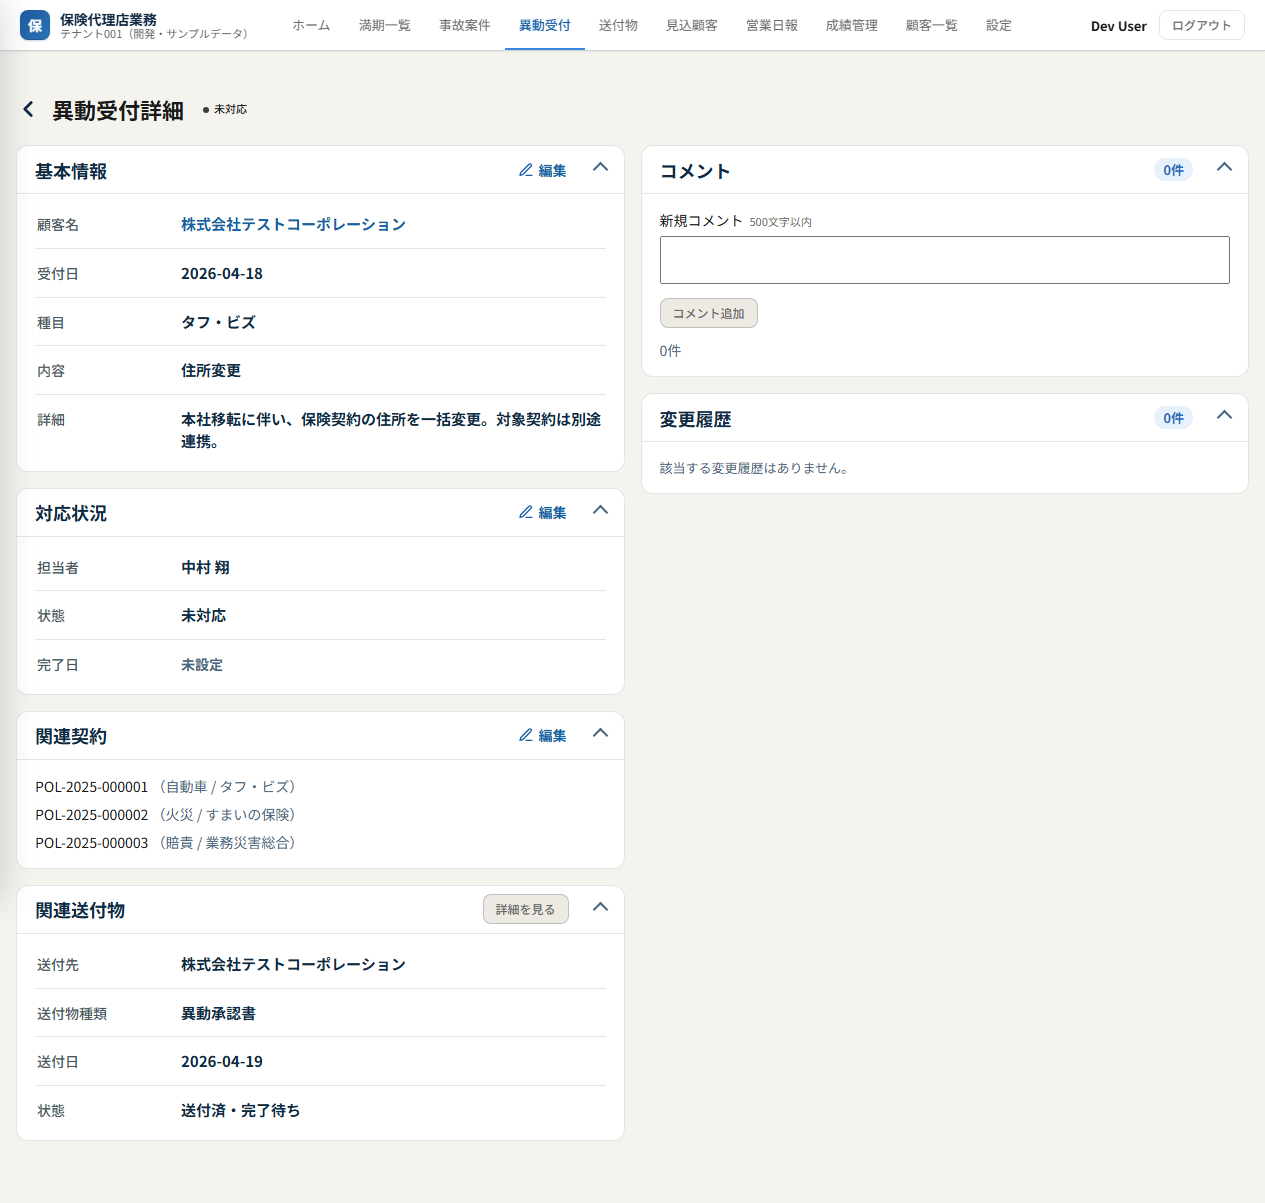1265x1203 pixels.
Task: Collapse the 関連契約 section
Action: [600, 733]
